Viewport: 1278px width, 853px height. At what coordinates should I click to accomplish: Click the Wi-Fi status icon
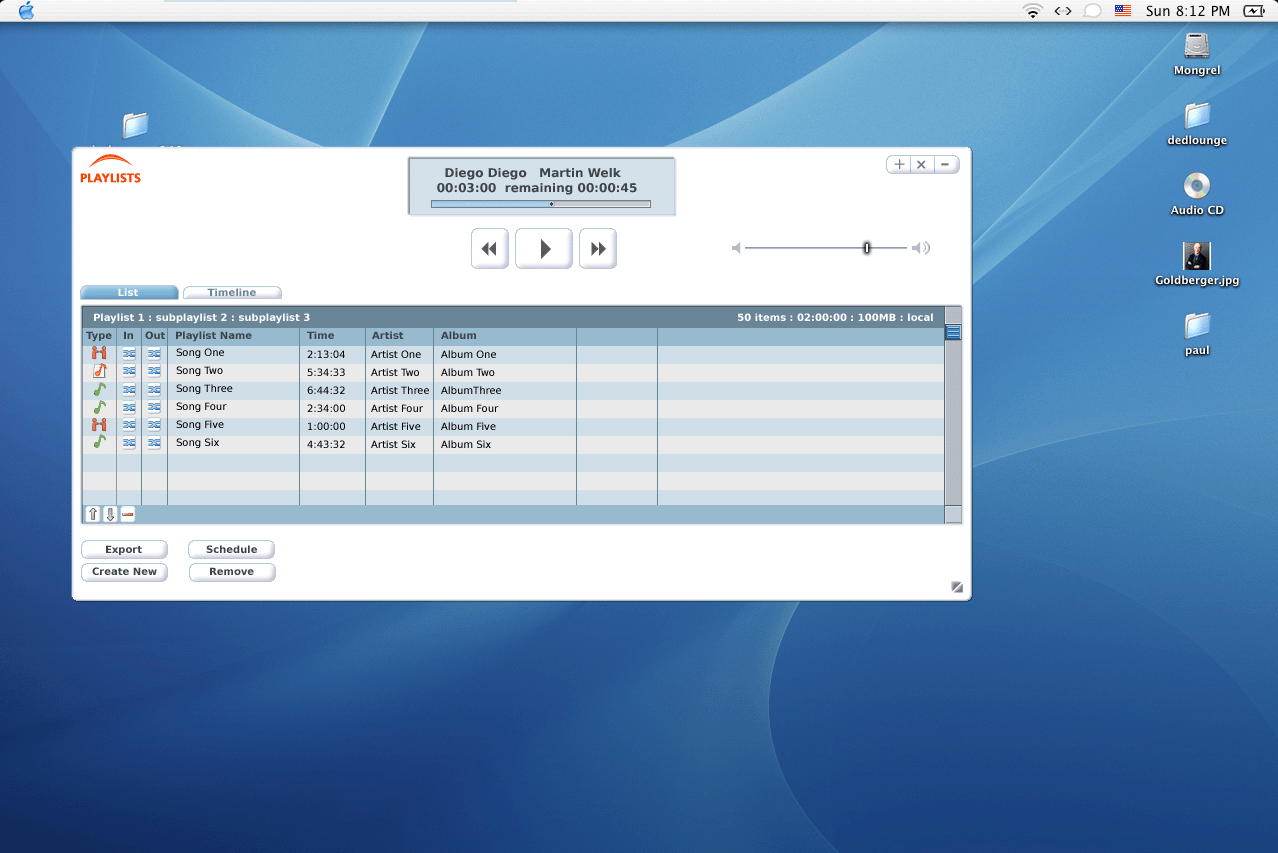(1032, 11)
